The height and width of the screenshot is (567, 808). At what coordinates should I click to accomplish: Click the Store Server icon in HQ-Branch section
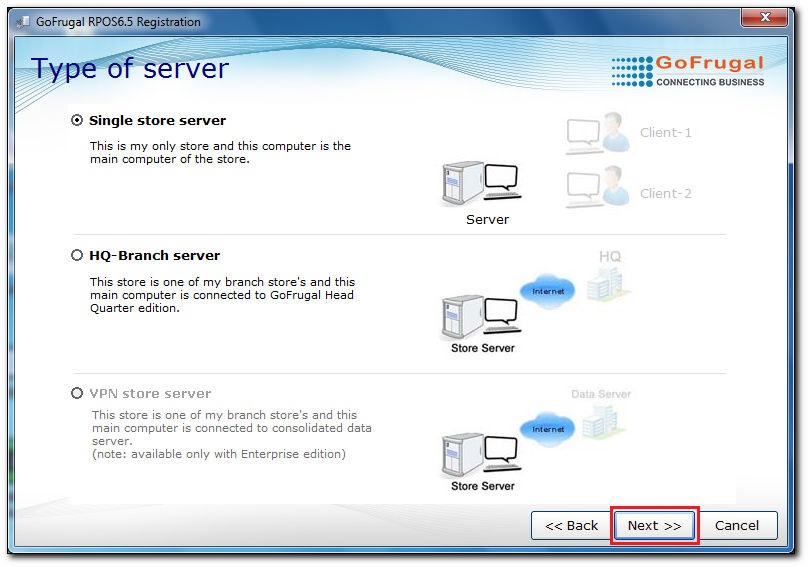[482, 318]
